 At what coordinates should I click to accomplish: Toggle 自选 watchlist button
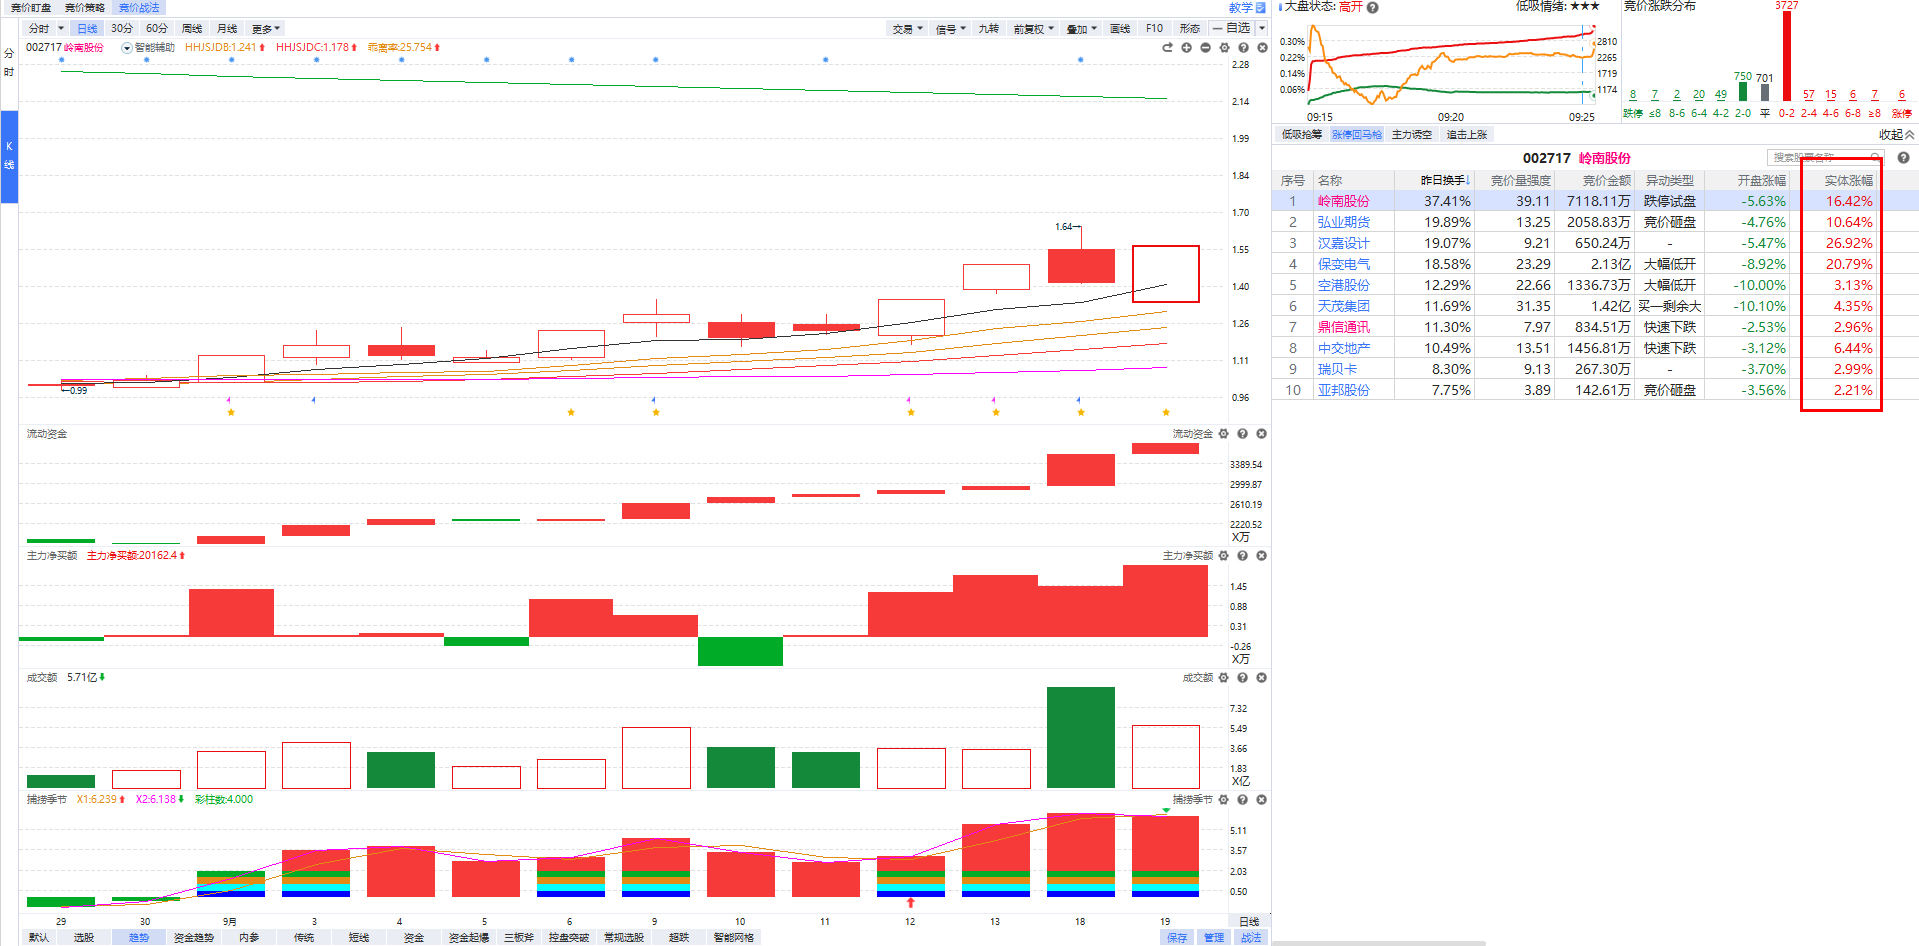point(1231,28)
